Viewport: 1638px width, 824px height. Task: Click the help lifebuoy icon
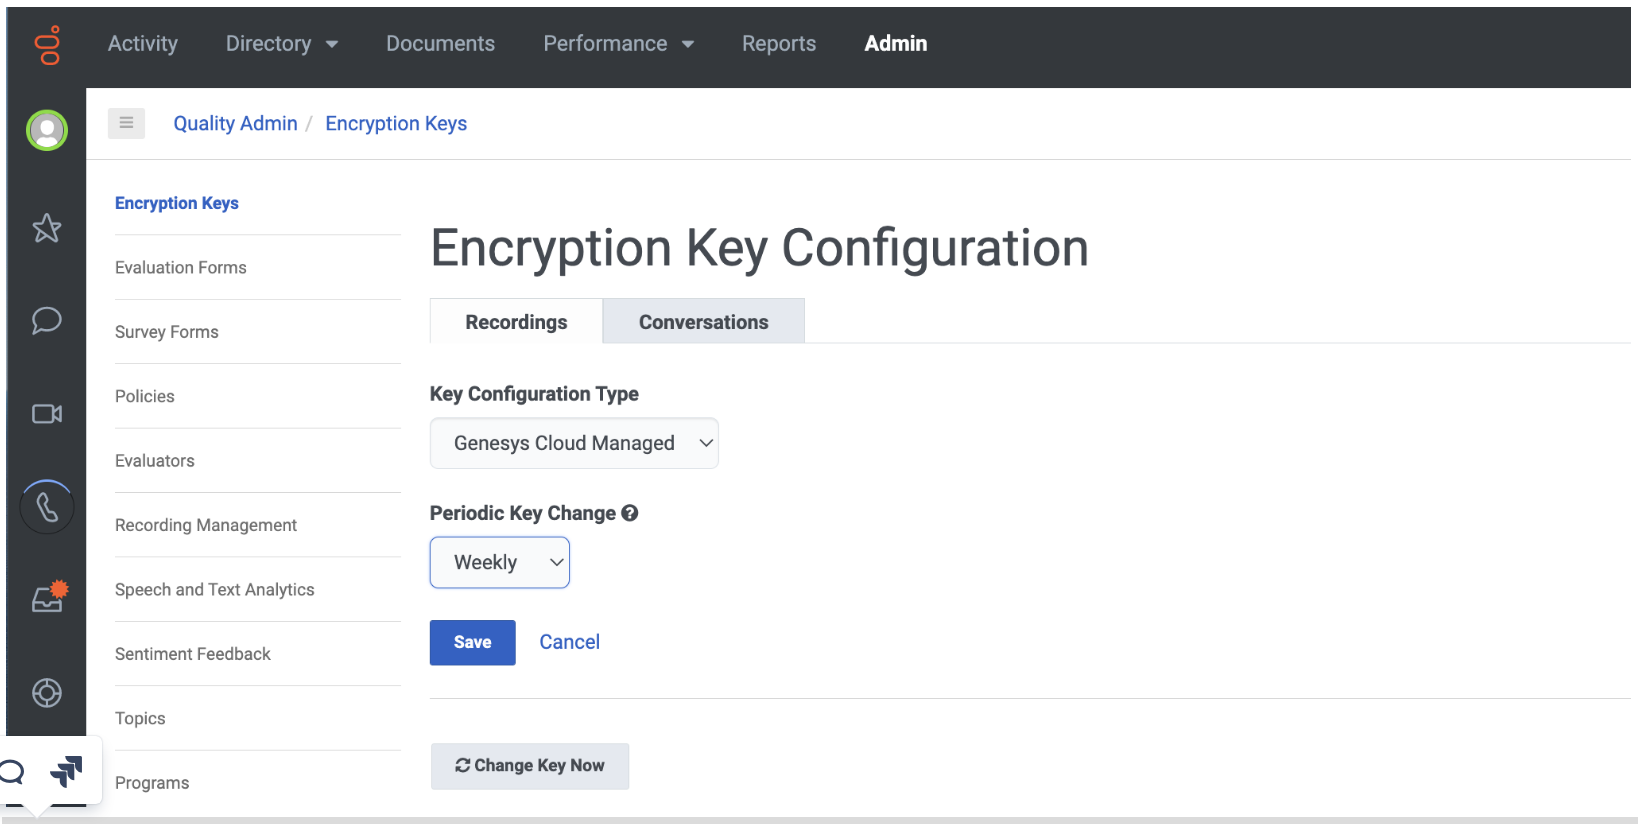tap(47, 692)
